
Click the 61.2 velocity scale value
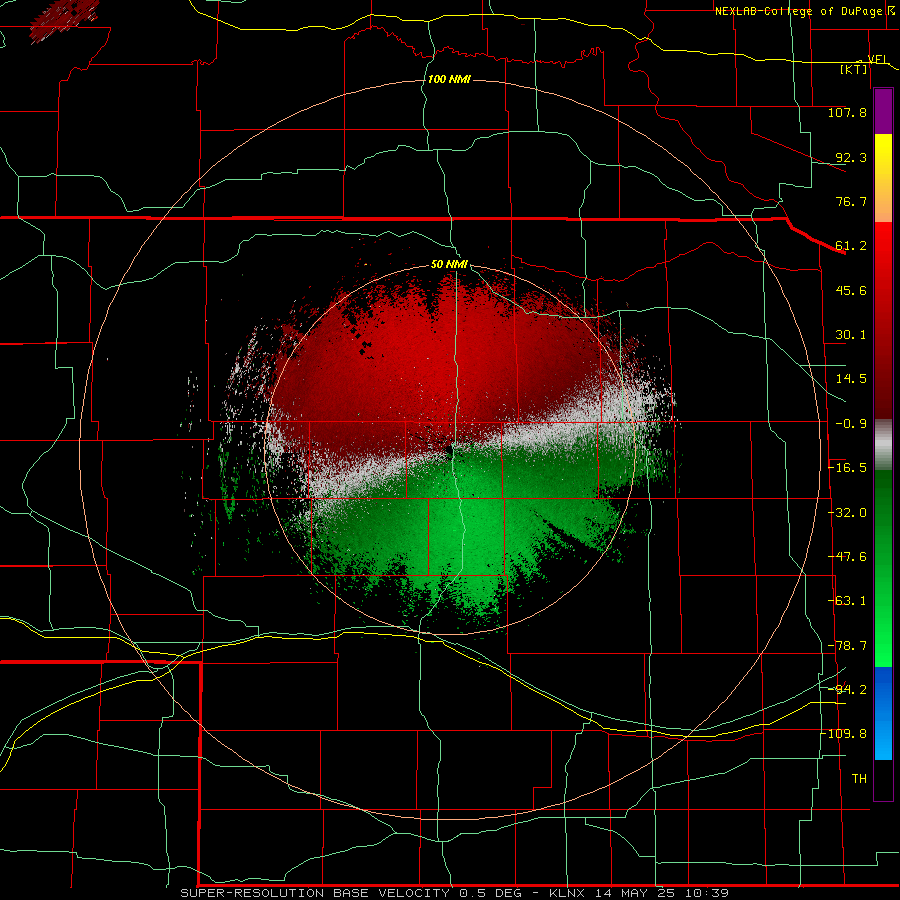[851, 246]
